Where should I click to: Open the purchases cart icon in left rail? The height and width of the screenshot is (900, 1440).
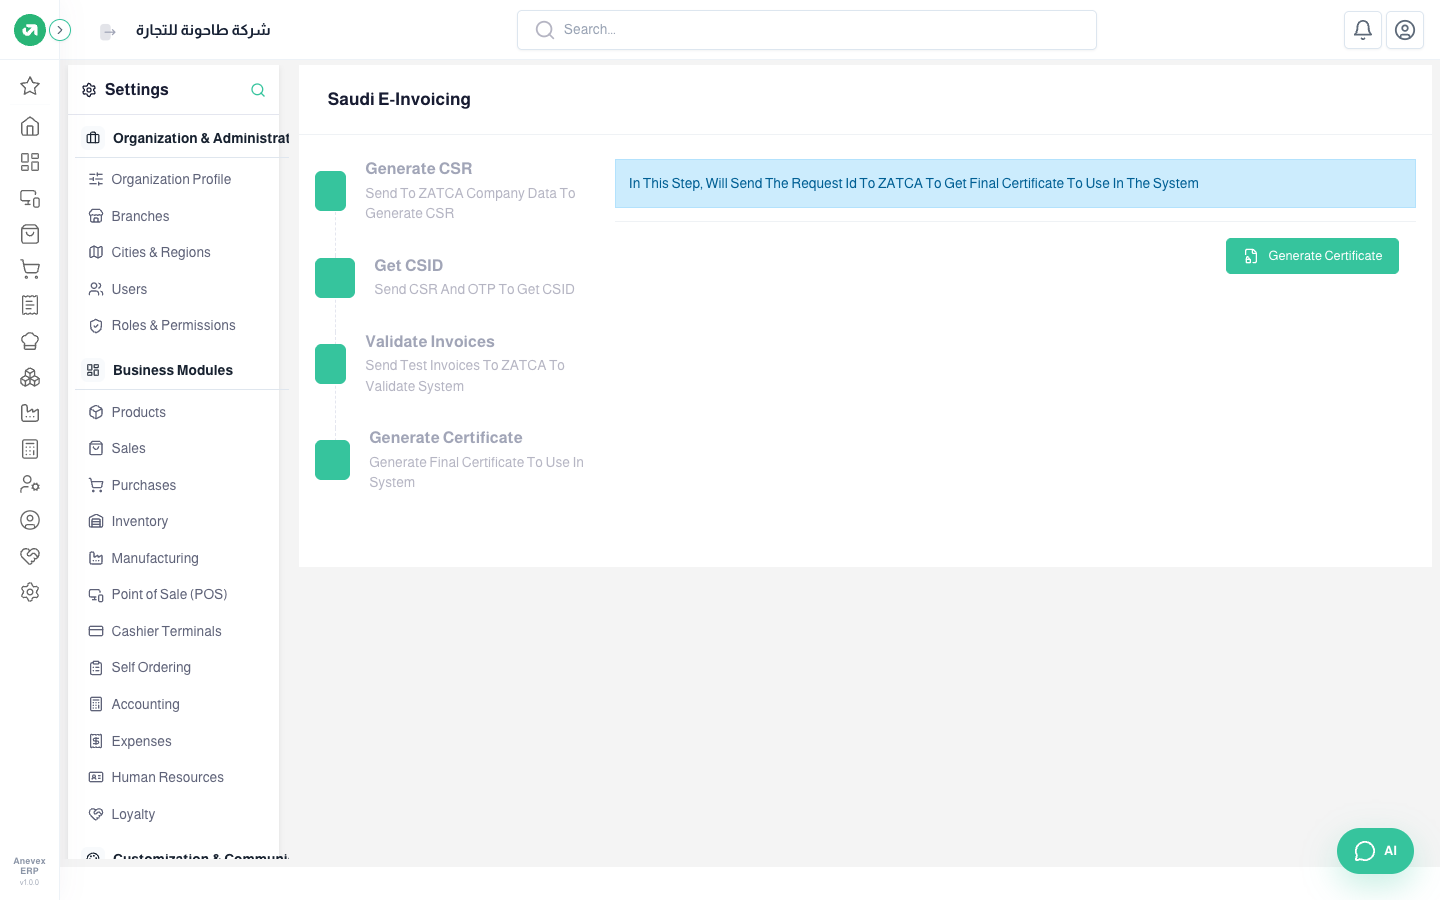pyautogui.click(x=30, y=269)
